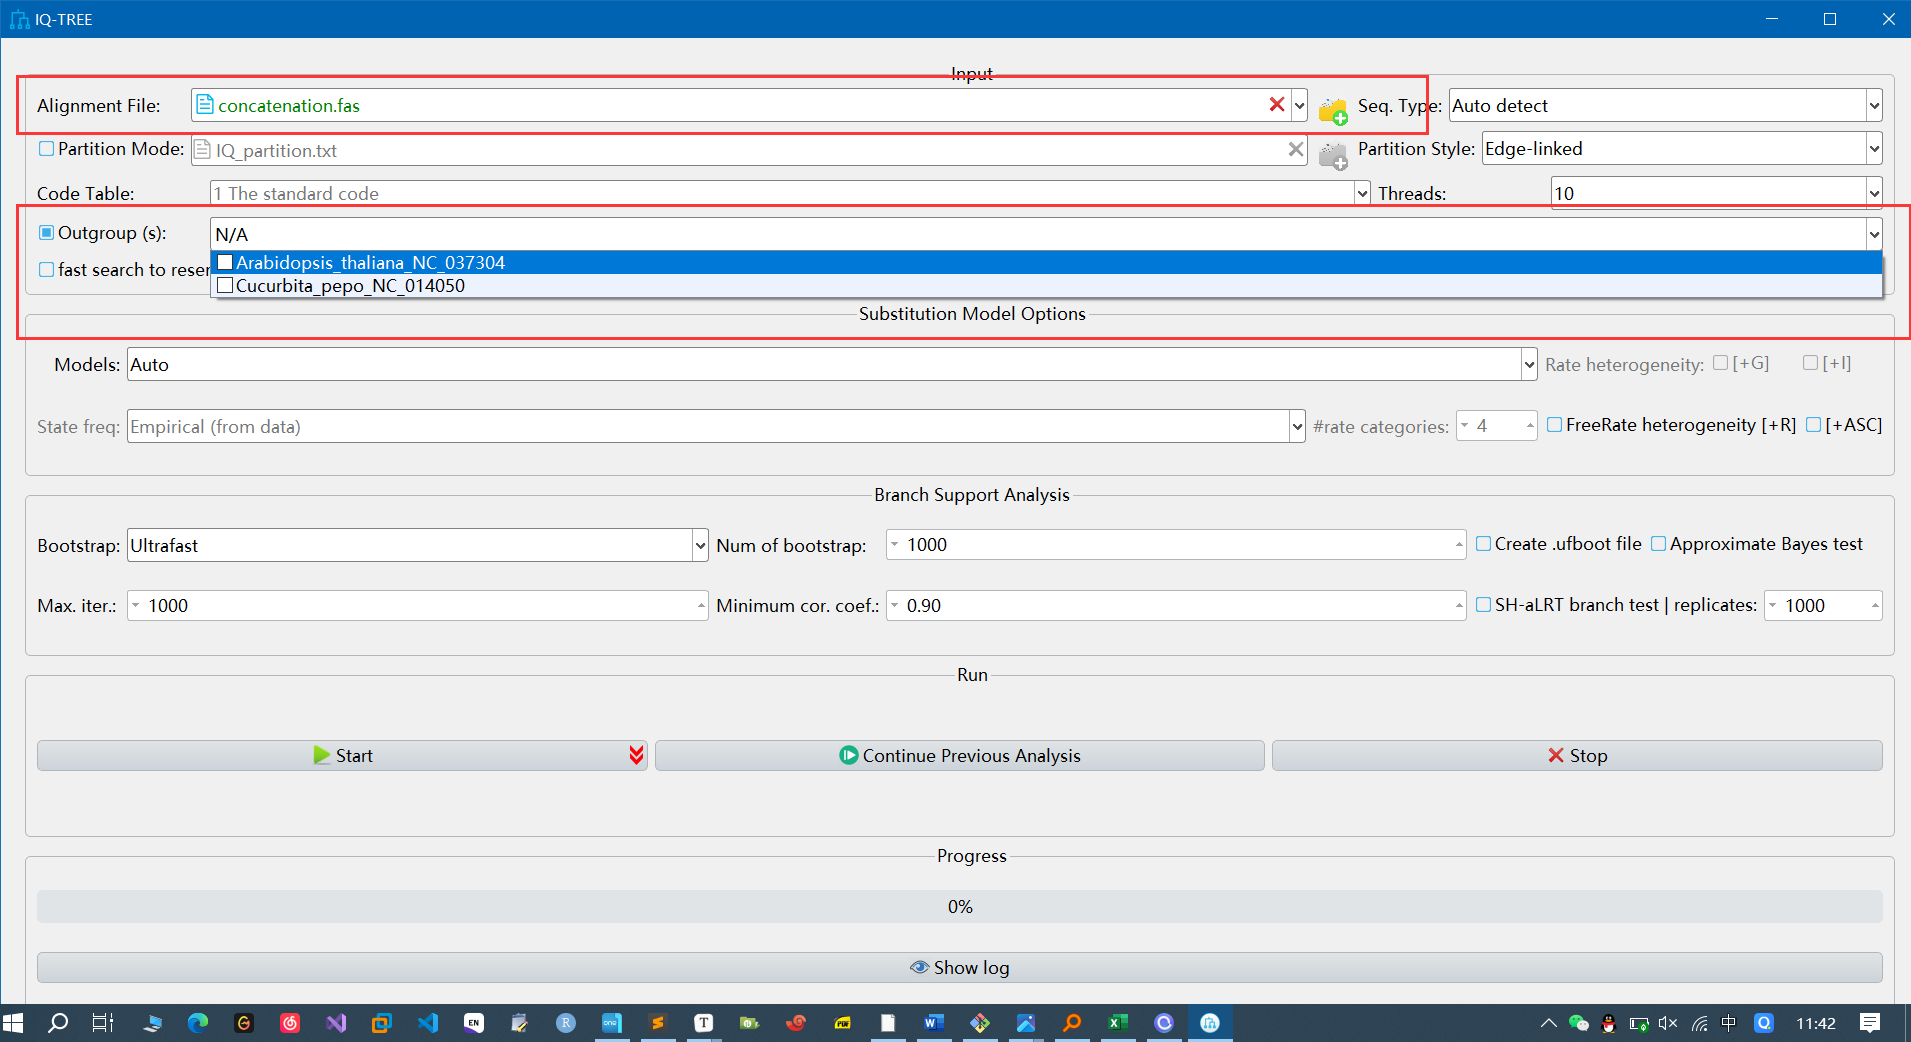Expand the Alignment File dropdown arrow
This screenshot has height=1042, width=1911.
coord(1299,105)
